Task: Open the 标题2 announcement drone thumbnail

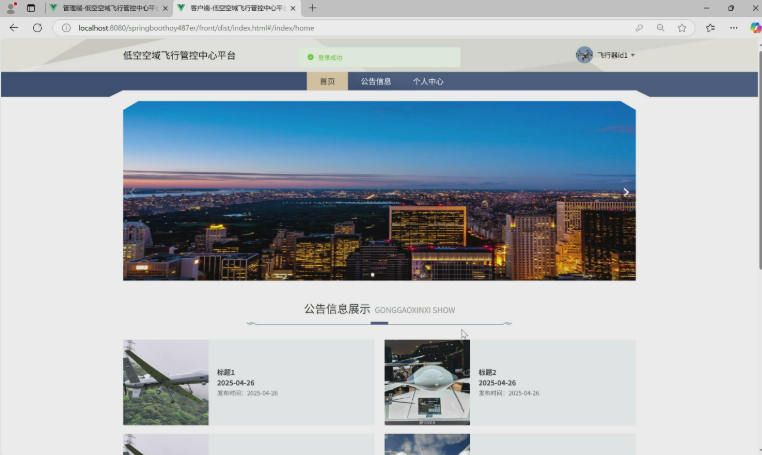Action: click(x=427, y=383)
